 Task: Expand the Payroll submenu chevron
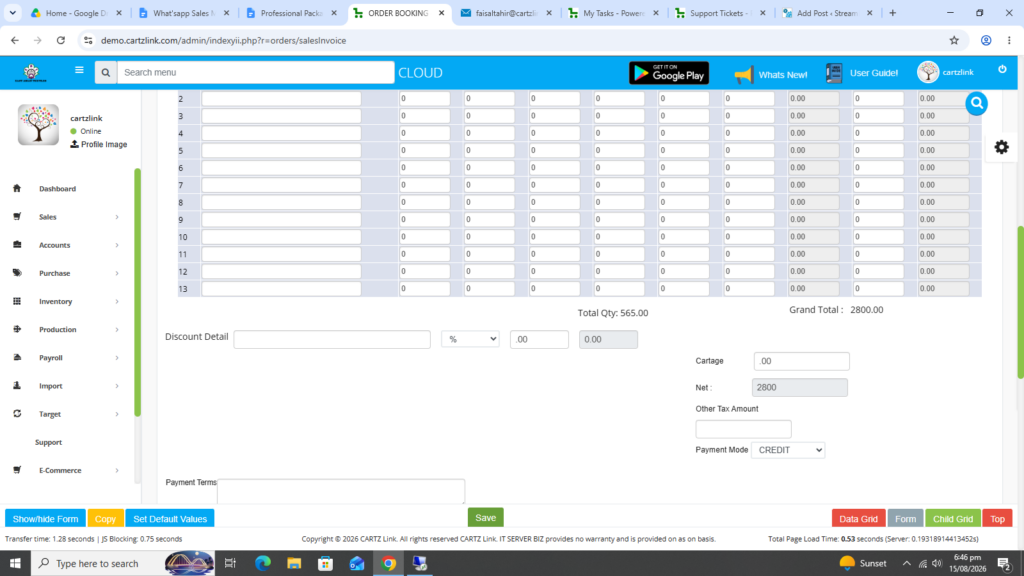click(x=117, y=357)
